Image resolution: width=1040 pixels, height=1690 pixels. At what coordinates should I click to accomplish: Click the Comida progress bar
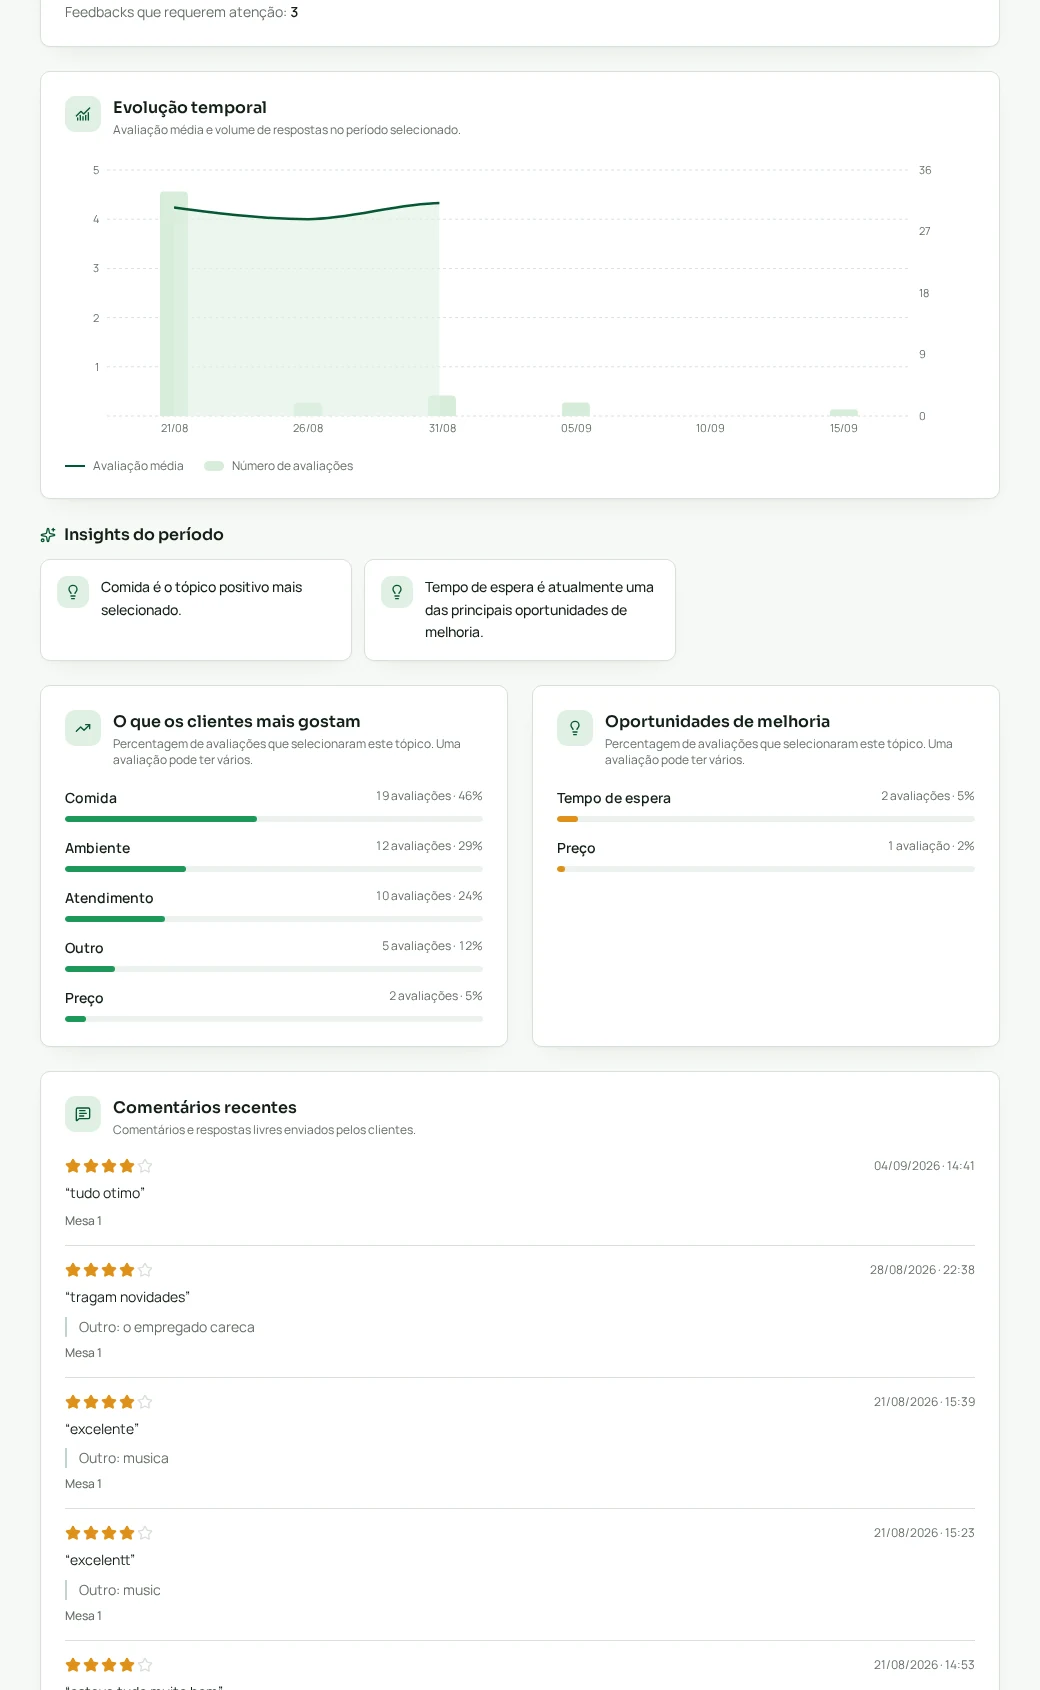pos(274,819)
